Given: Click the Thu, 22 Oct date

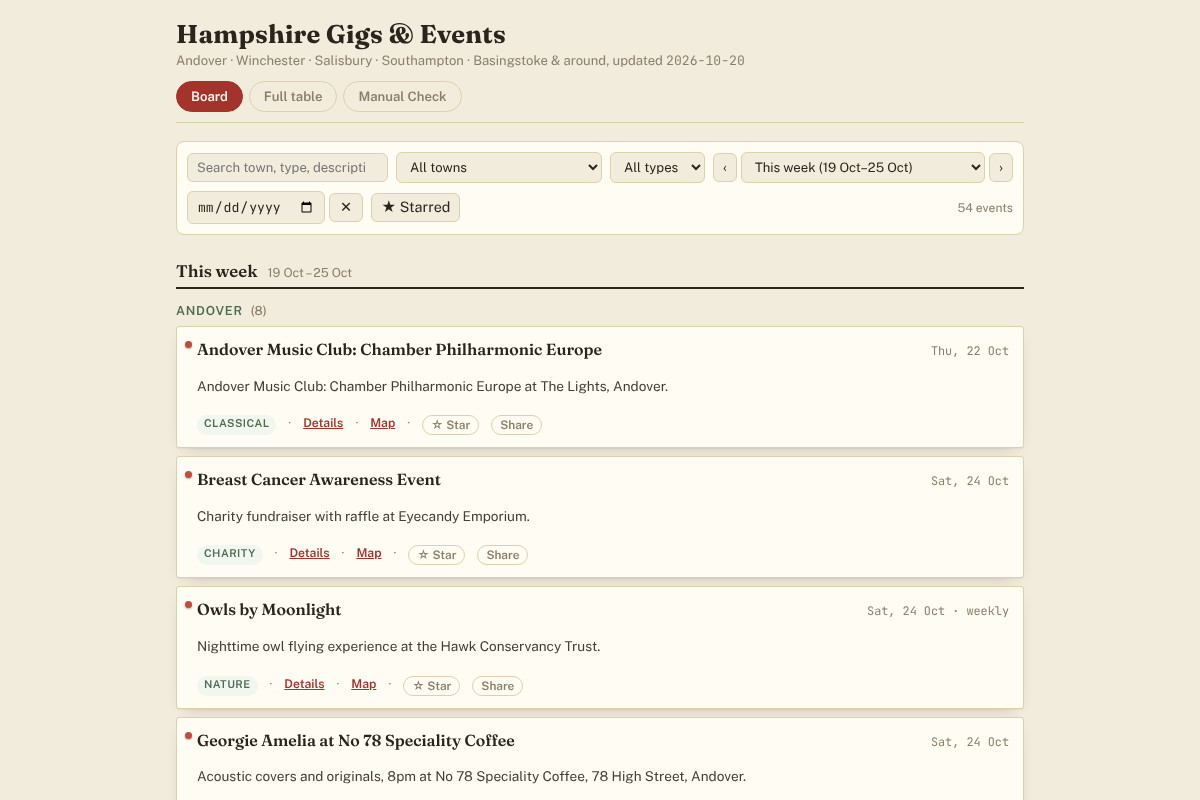Looking at the screenshot, I should [x=970, y=351].
